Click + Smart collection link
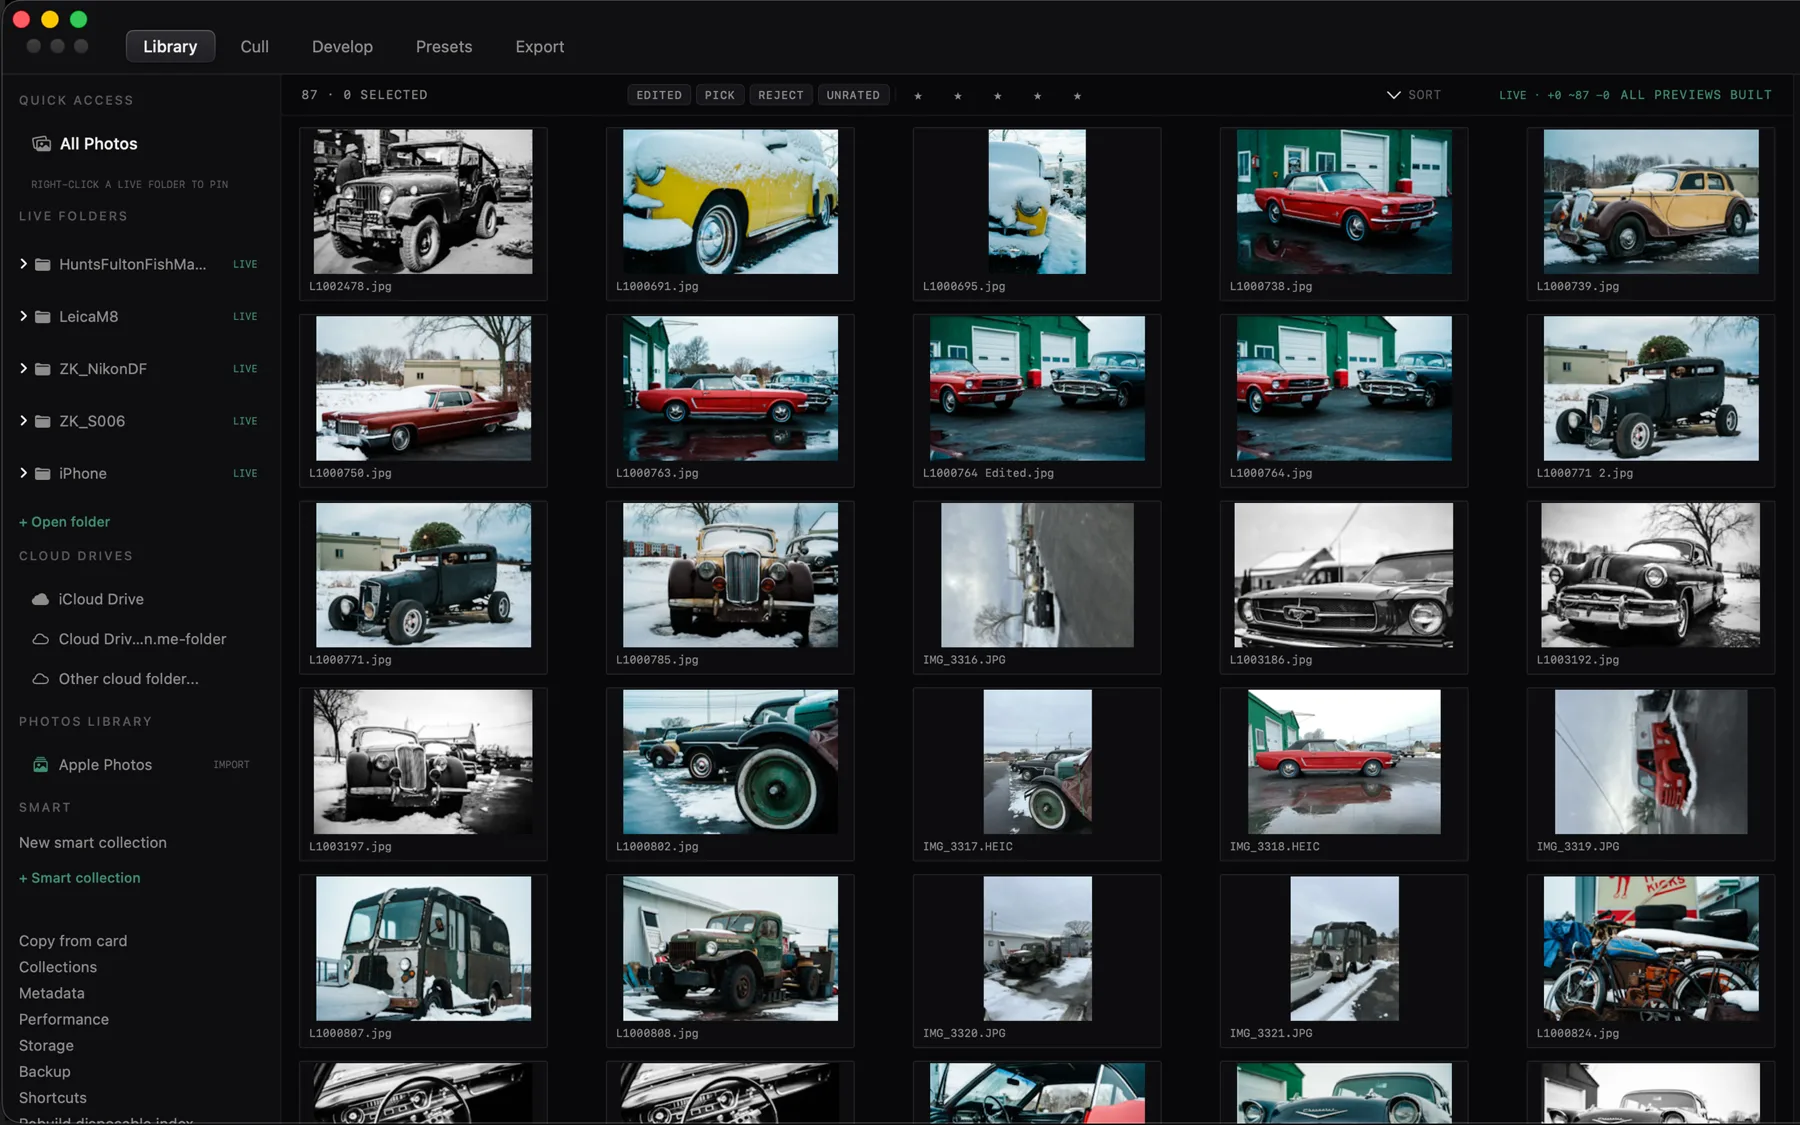 pos(80,878)
